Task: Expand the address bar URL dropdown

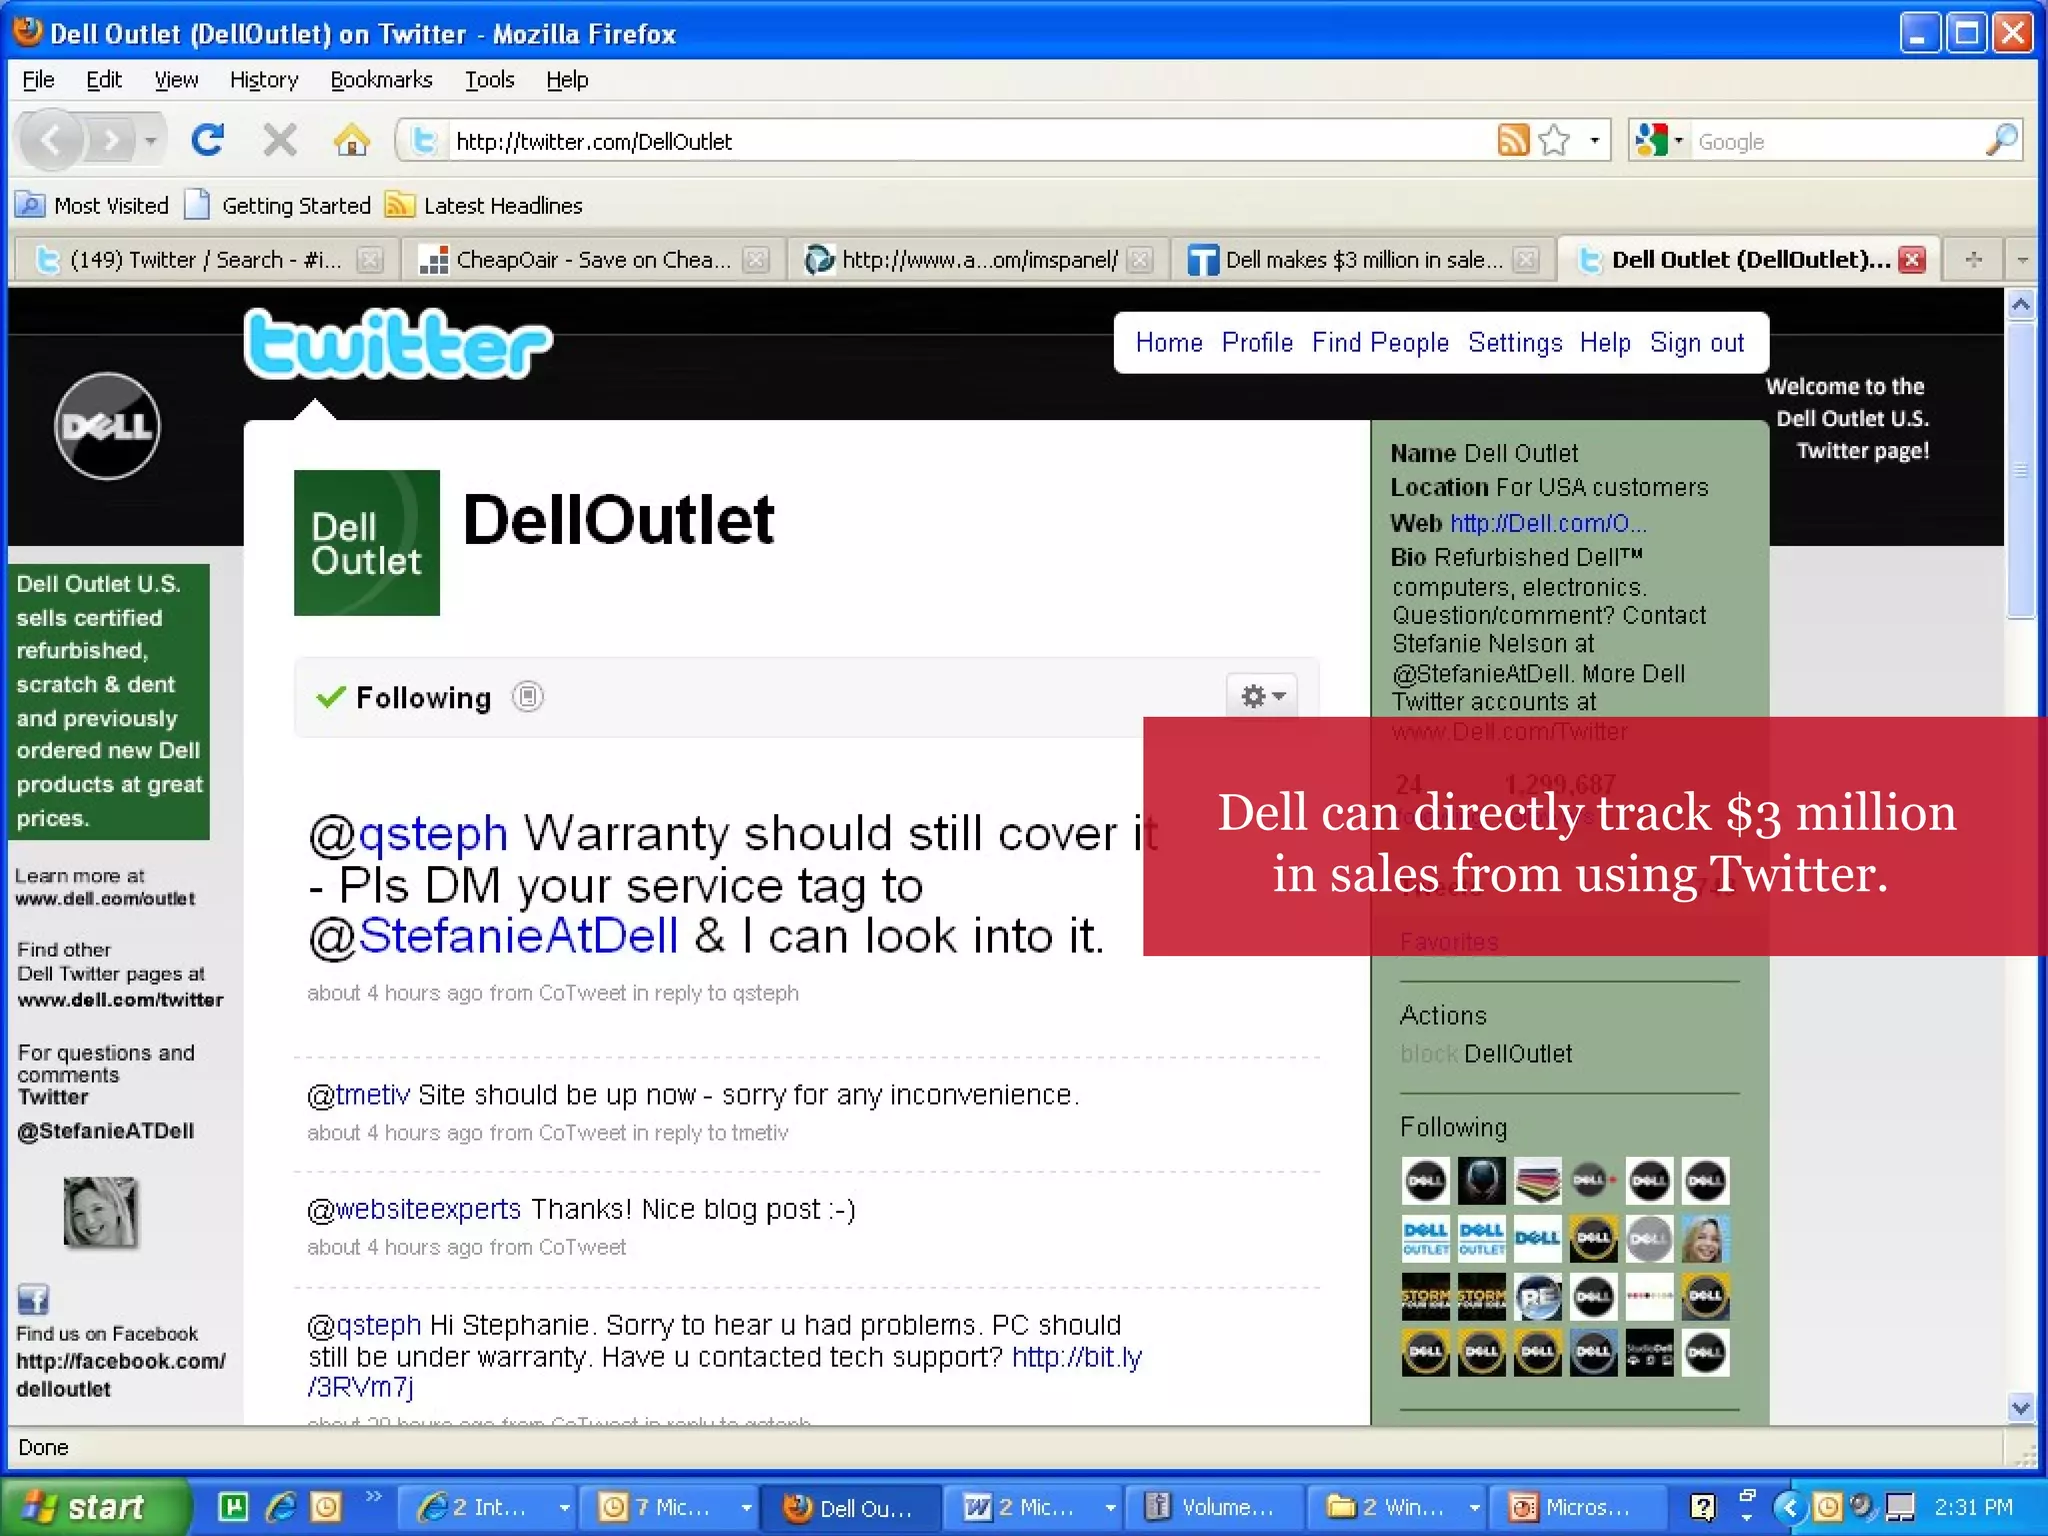Action: [1595, 140]
